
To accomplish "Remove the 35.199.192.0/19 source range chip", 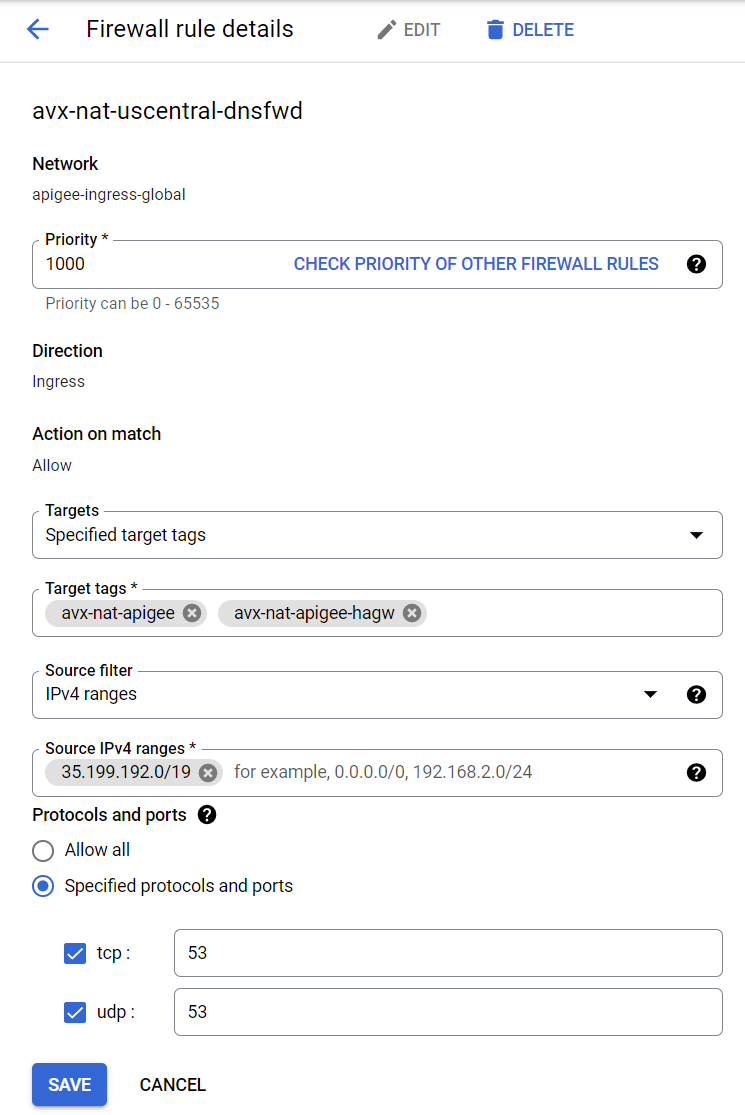I will (x=207, y=773).
